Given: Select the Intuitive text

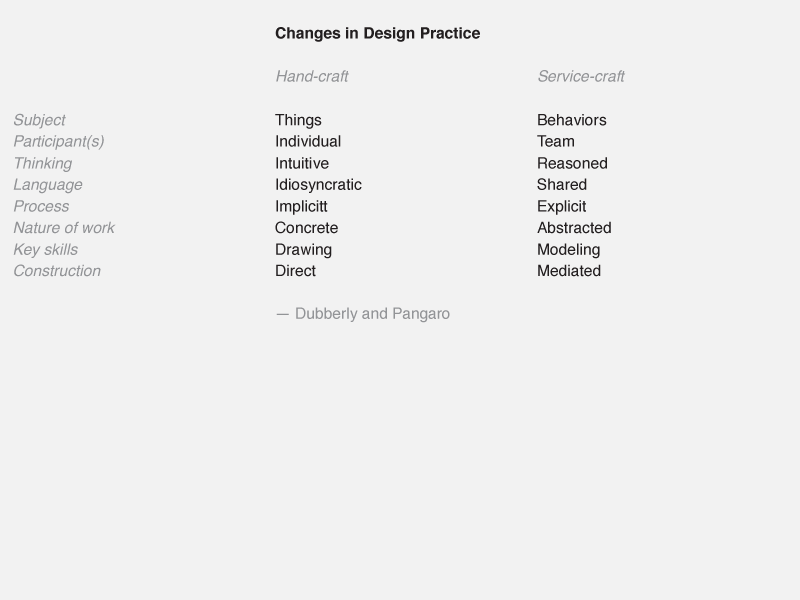Looking at the screenshot, I should coord(302,163).
